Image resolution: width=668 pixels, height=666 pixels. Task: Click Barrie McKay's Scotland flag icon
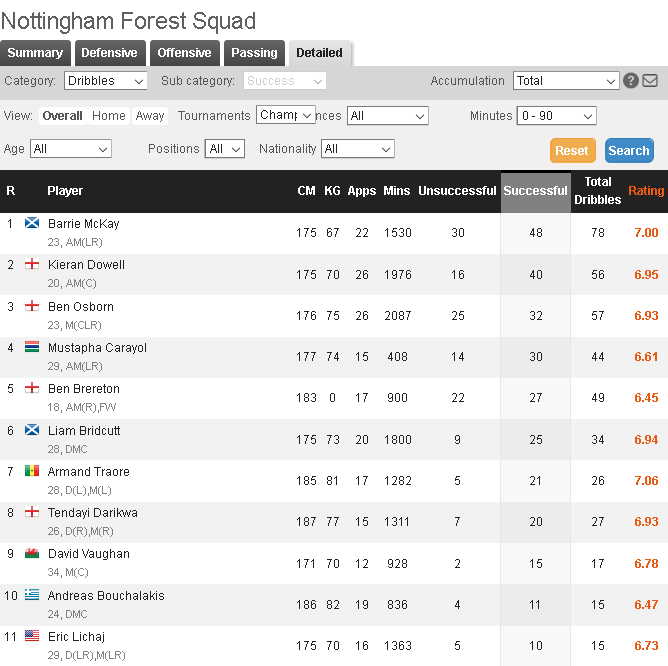click(x=32, y=223)
